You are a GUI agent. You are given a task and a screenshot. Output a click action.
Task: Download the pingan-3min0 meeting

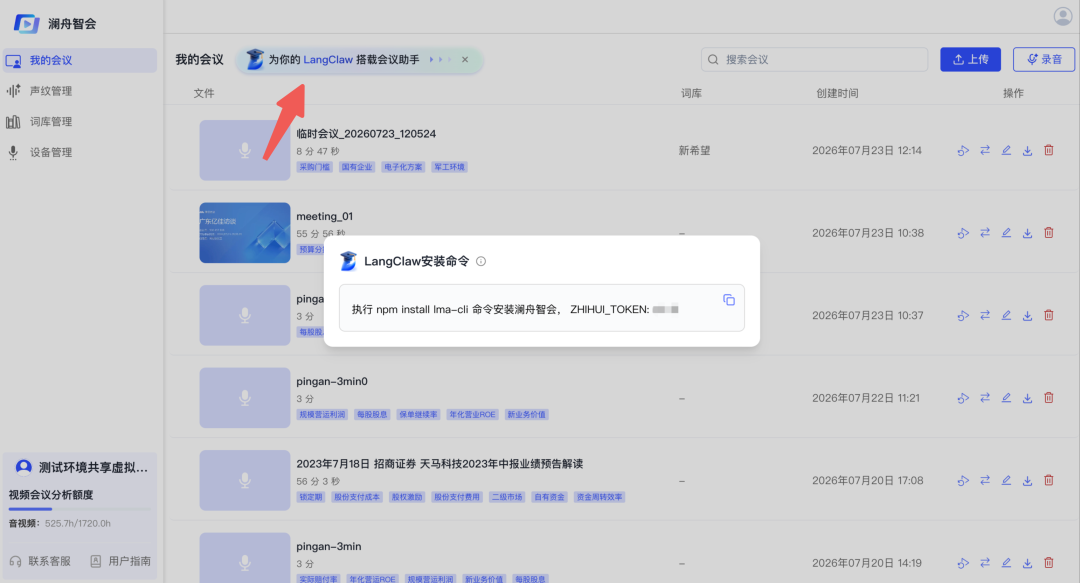click(x=1027, y=398)
